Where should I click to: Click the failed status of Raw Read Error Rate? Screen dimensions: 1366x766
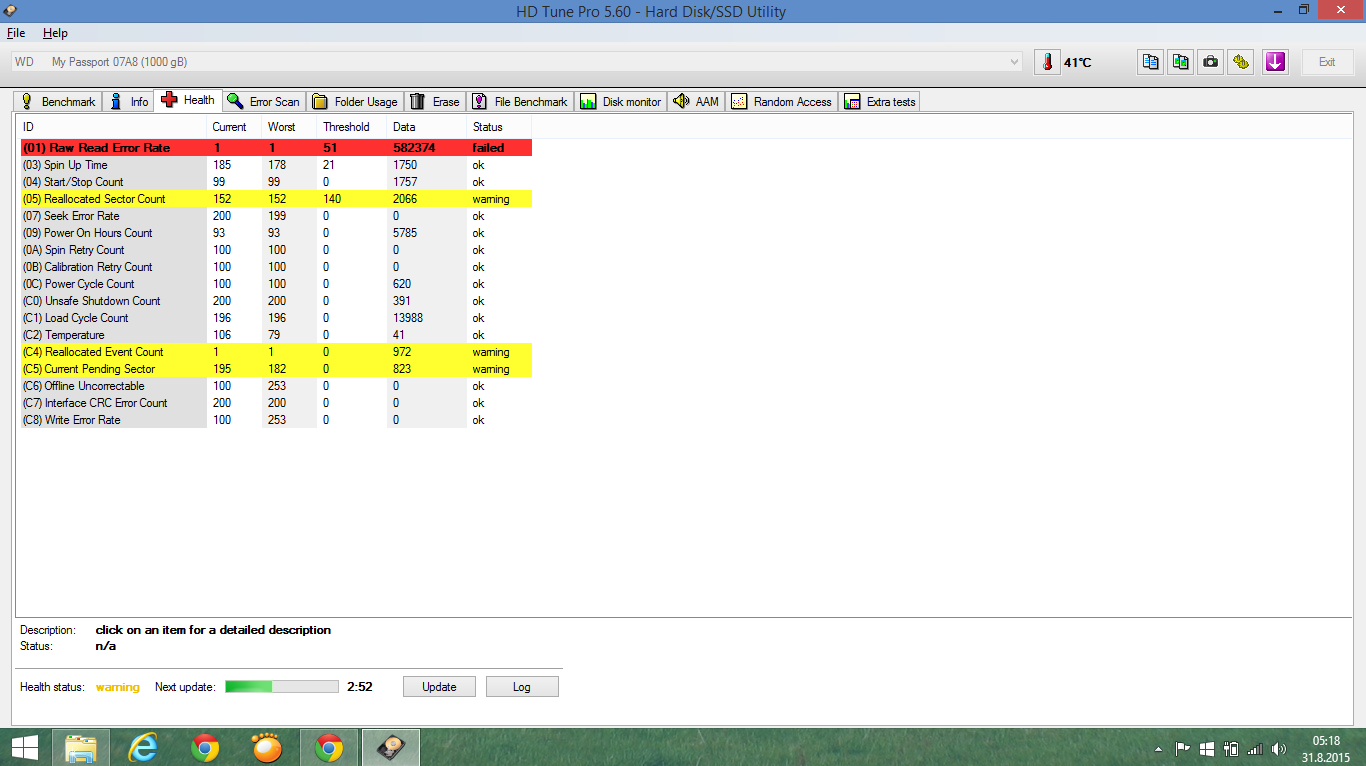[x=488, y=148]
